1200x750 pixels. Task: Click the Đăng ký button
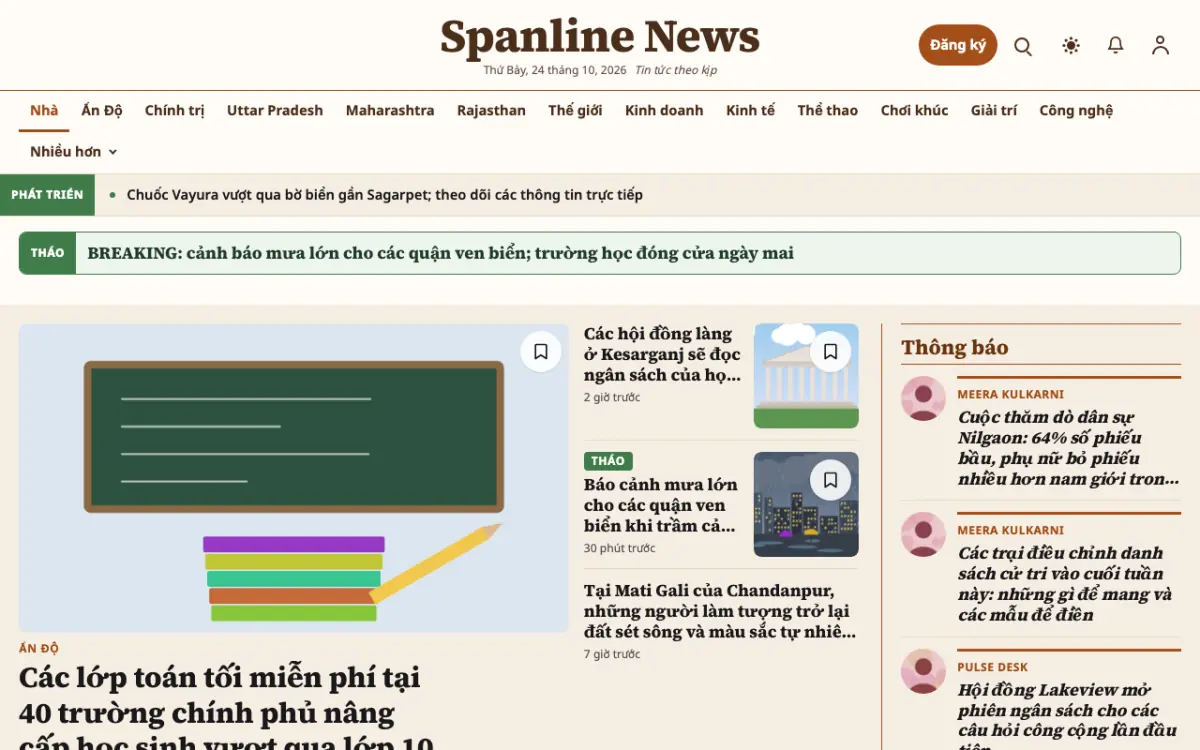(x=958, y=45)
